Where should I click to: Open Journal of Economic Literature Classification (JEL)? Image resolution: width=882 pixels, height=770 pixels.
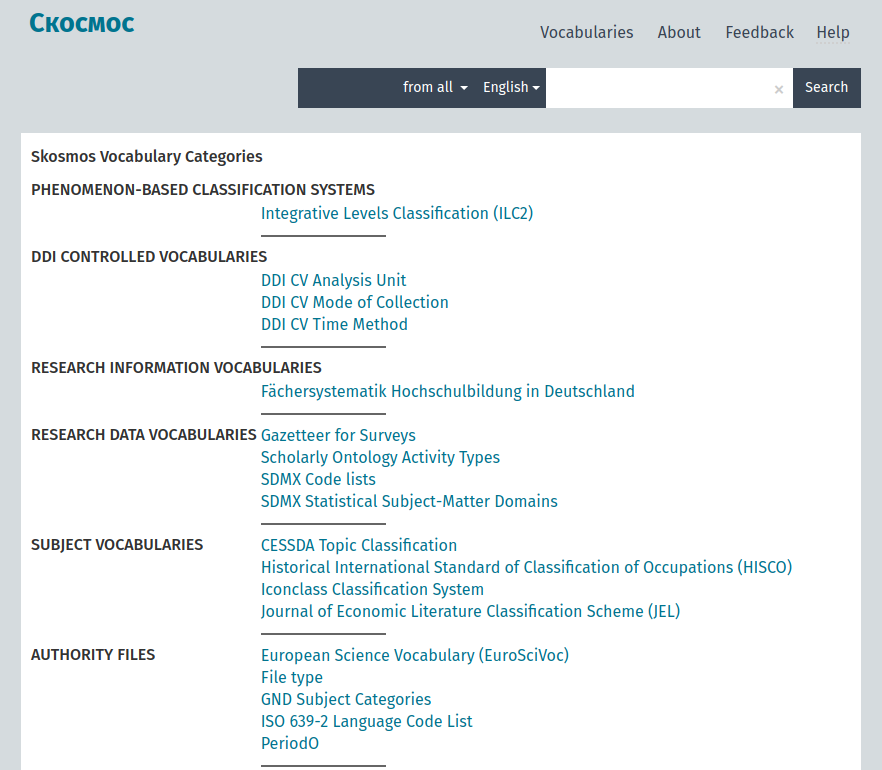point(470,611)
